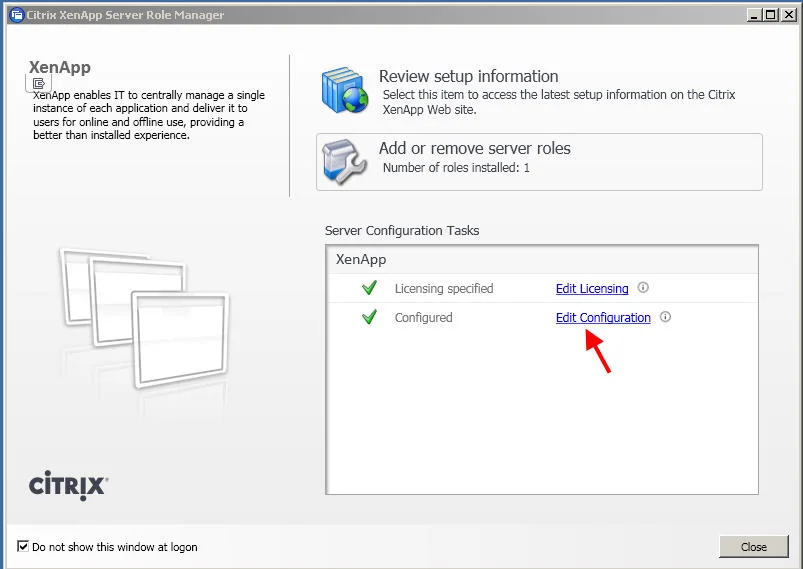
Task: Open the Edit Configuration link
Action: coord(603,318)
